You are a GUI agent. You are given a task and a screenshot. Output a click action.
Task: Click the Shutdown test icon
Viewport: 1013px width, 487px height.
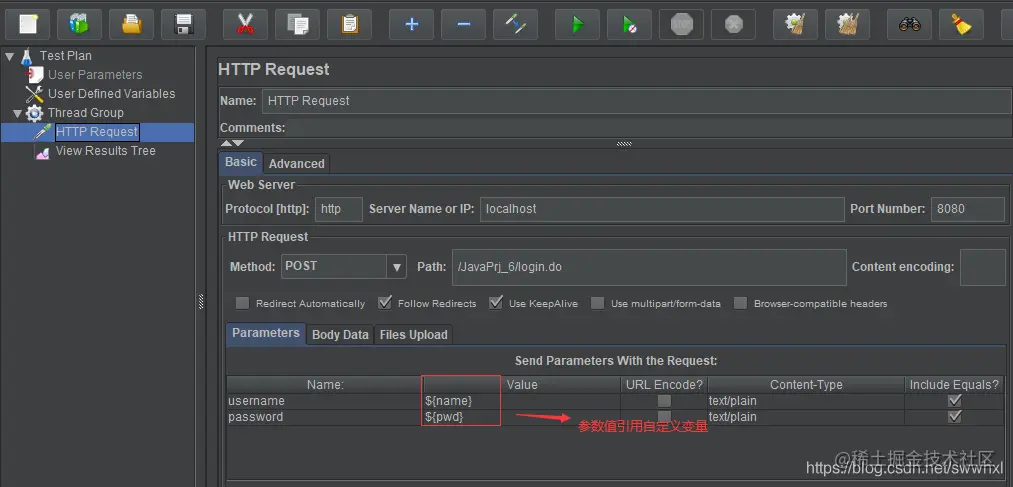coord(733,25)
